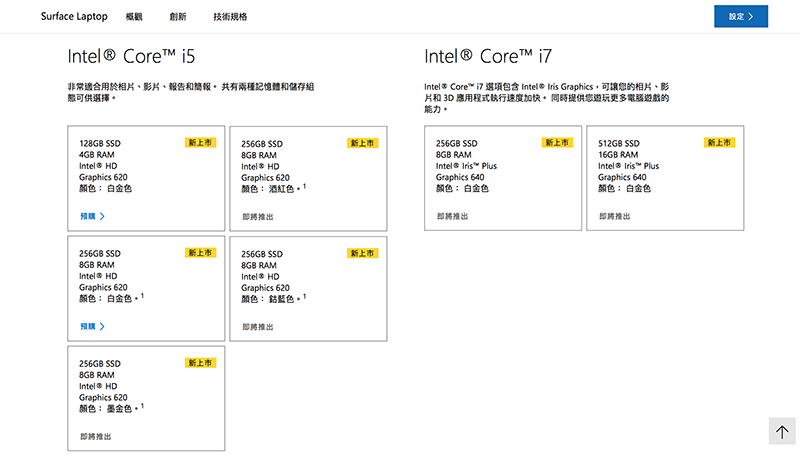Click the 設定 button

[x=740, y=17]
